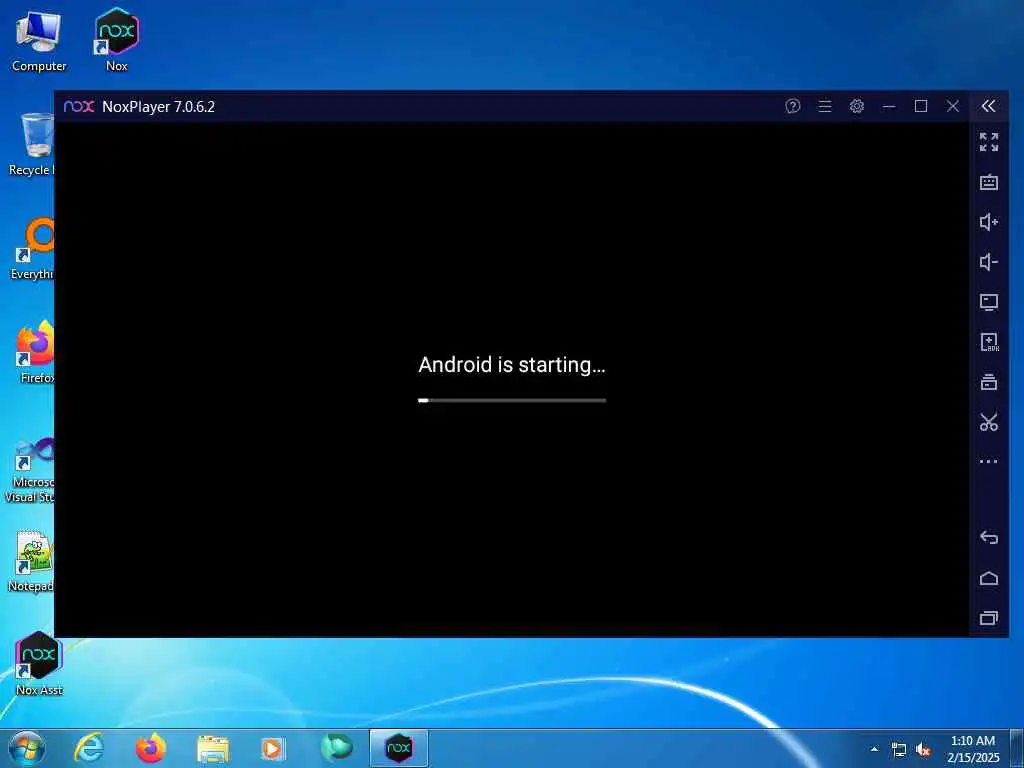Click the muted speaker tray icon
1024x768 pixels.
click(x=923, y=750)
